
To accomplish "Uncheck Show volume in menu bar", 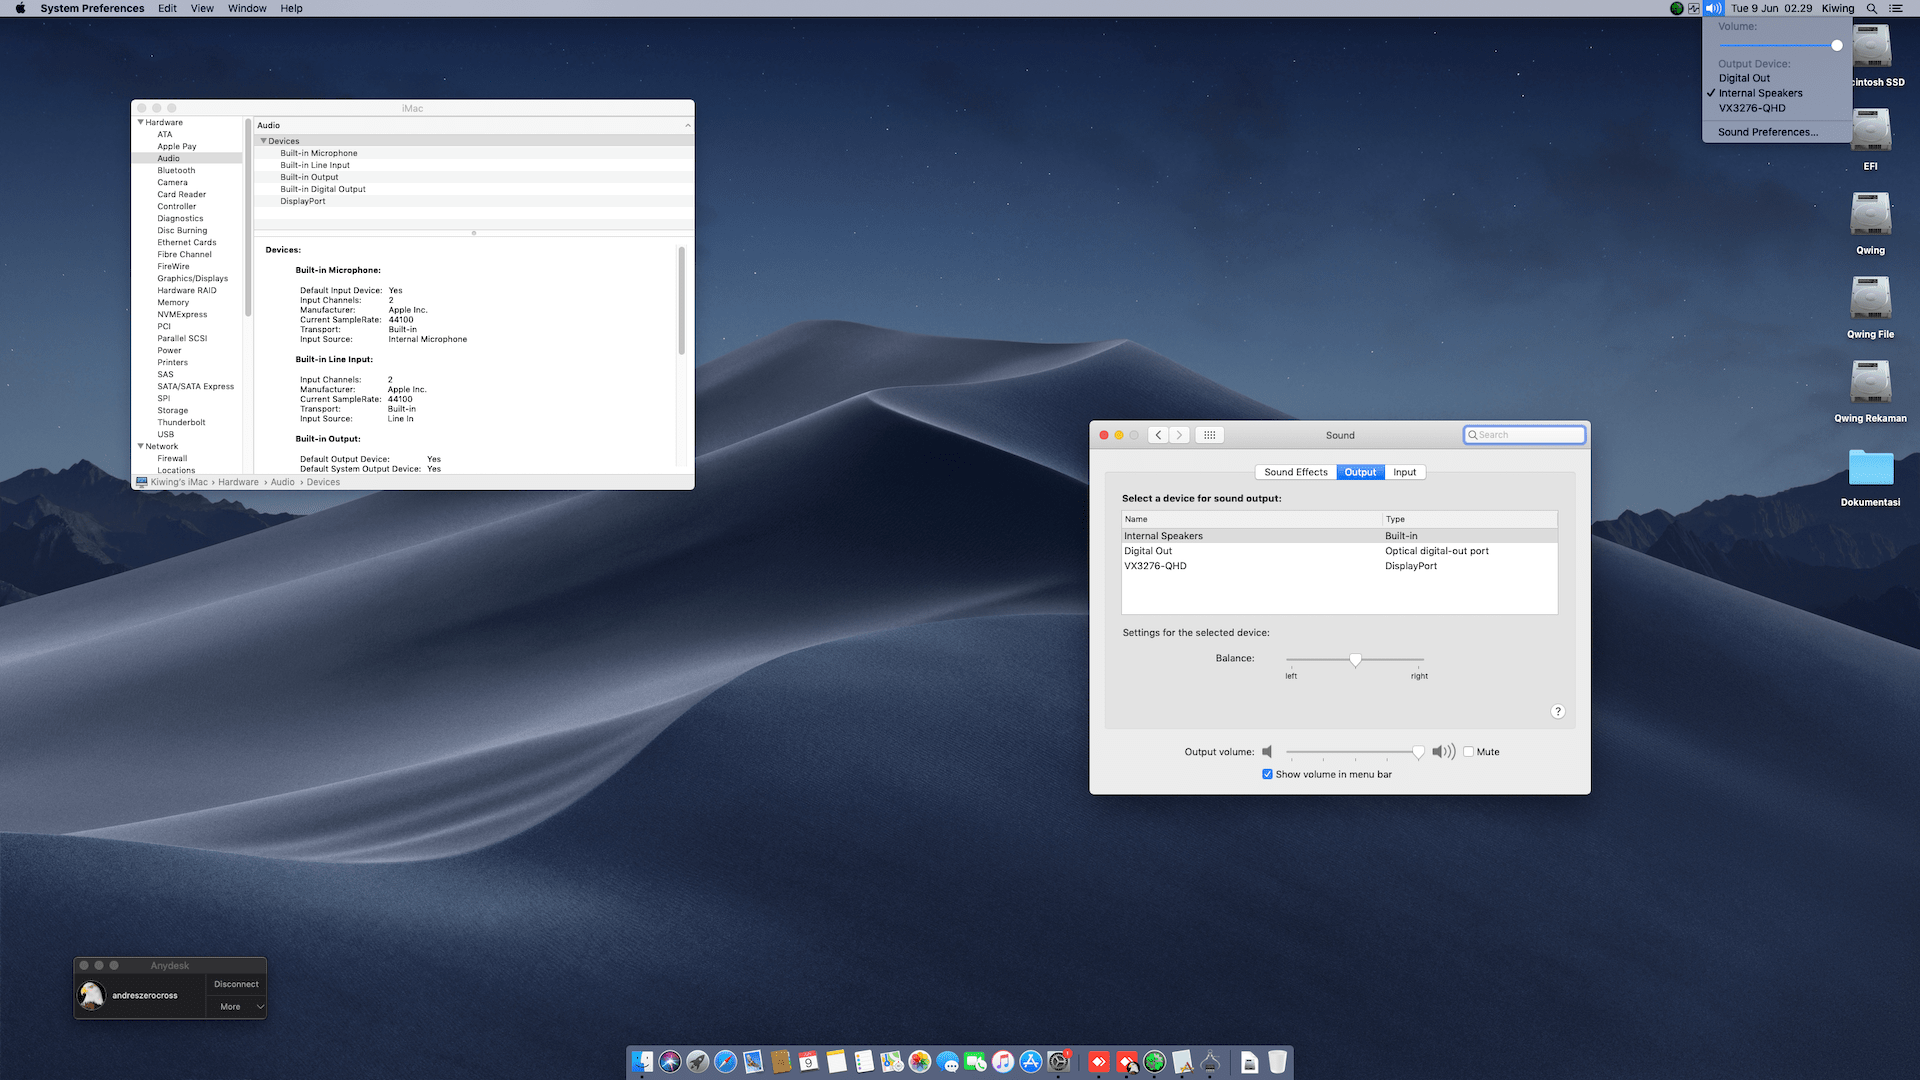I will coord(1267,775).
